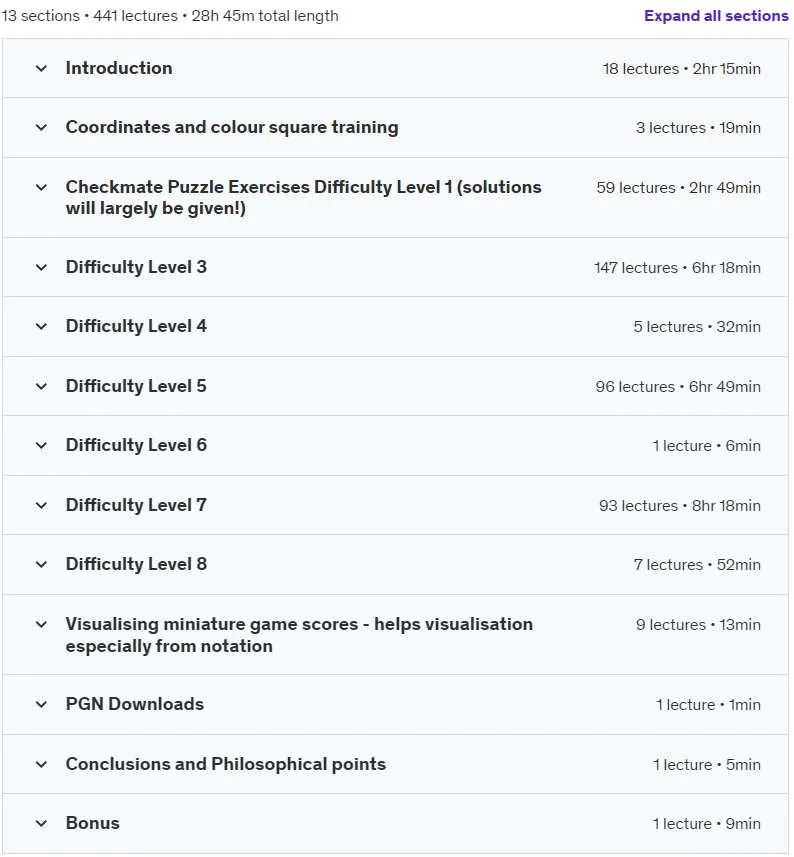Click chevron beside Conclusions and Philosophical points
This screenshot has width=794, height=857.
point(41,765)
